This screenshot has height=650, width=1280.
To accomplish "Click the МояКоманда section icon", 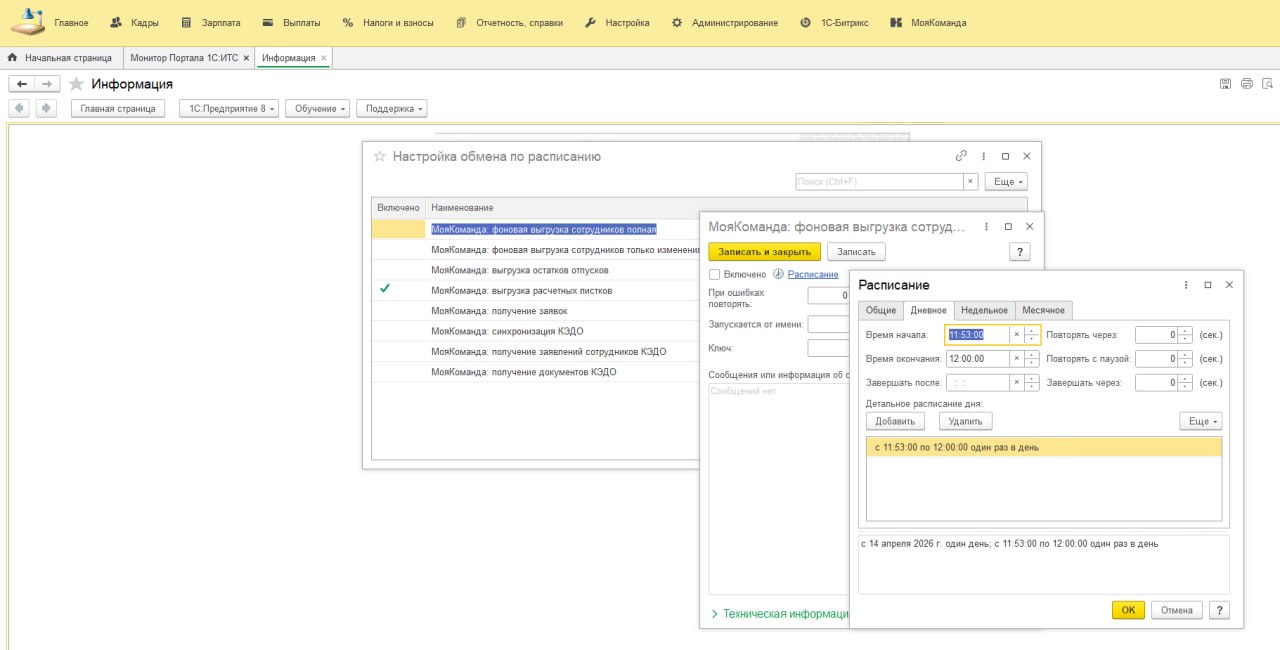I will (x=895, y=22).
